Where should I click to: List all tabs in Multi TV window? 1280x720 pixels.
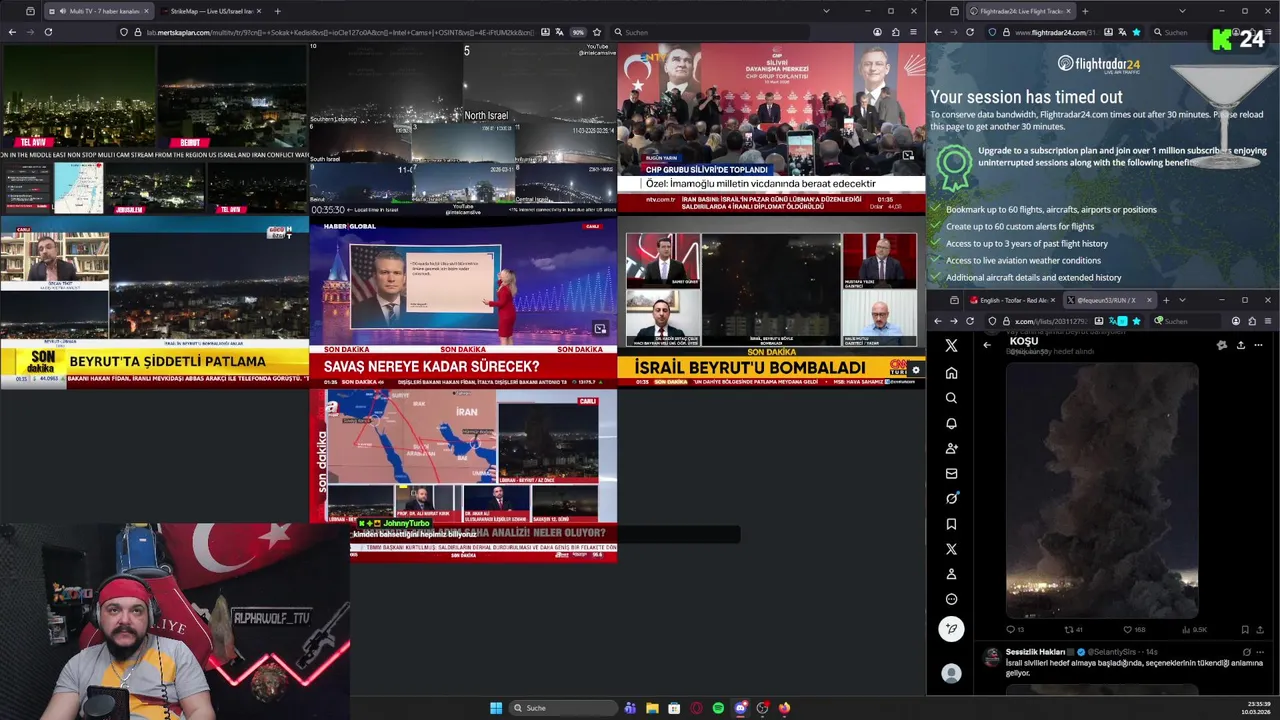pyautogui.click(x=826, y=11)
